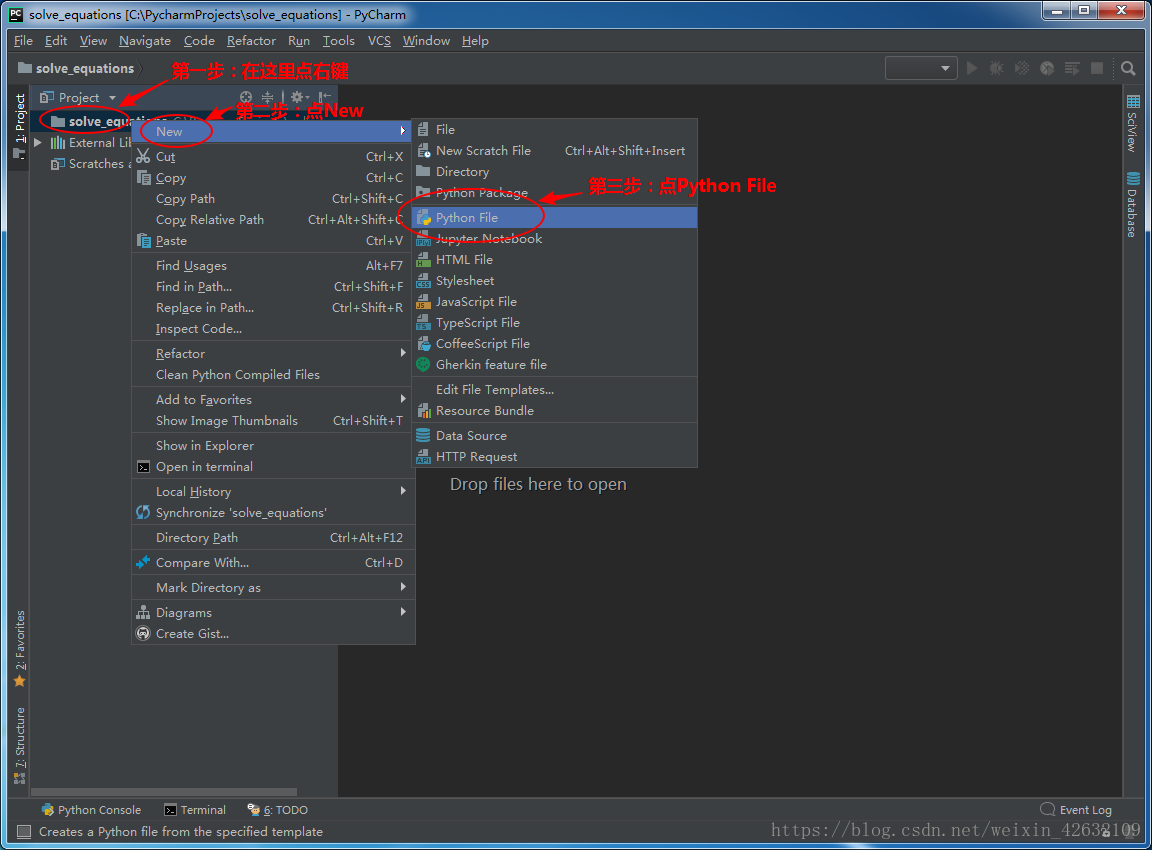Open the Project view dropdown arrow

tap(112, 98)
